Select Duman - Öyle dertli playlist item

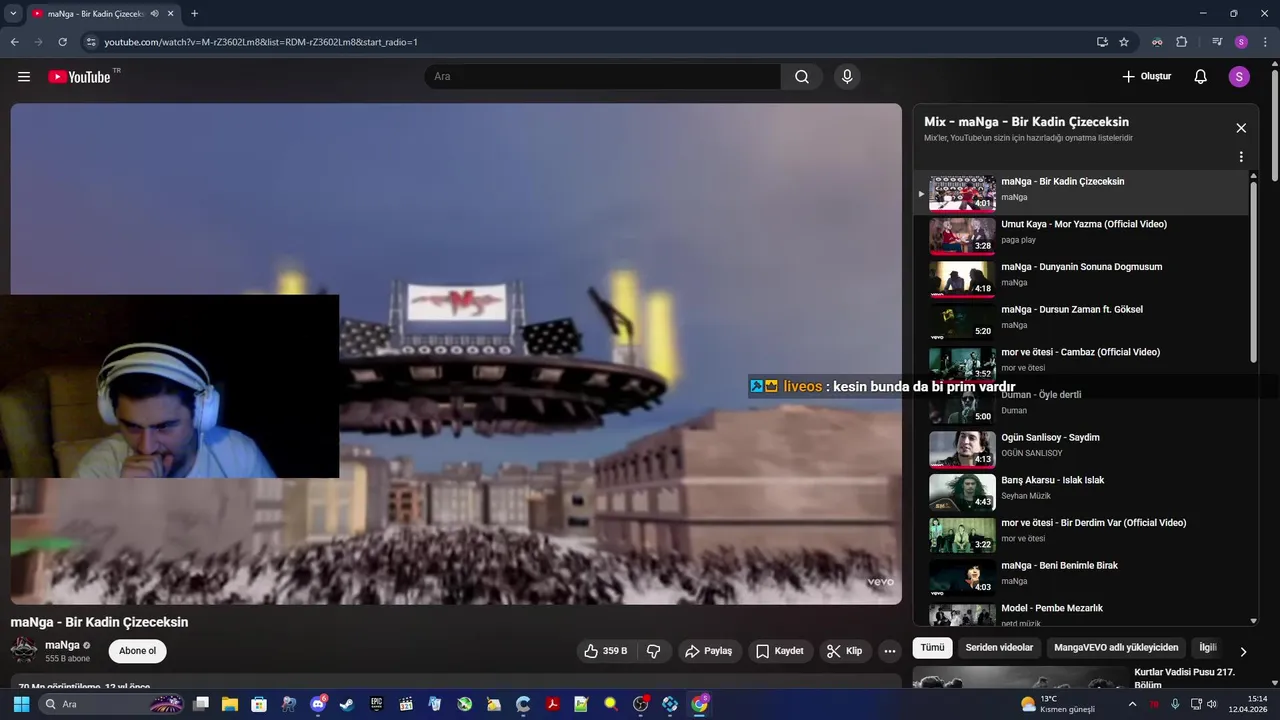(1081, 407)
